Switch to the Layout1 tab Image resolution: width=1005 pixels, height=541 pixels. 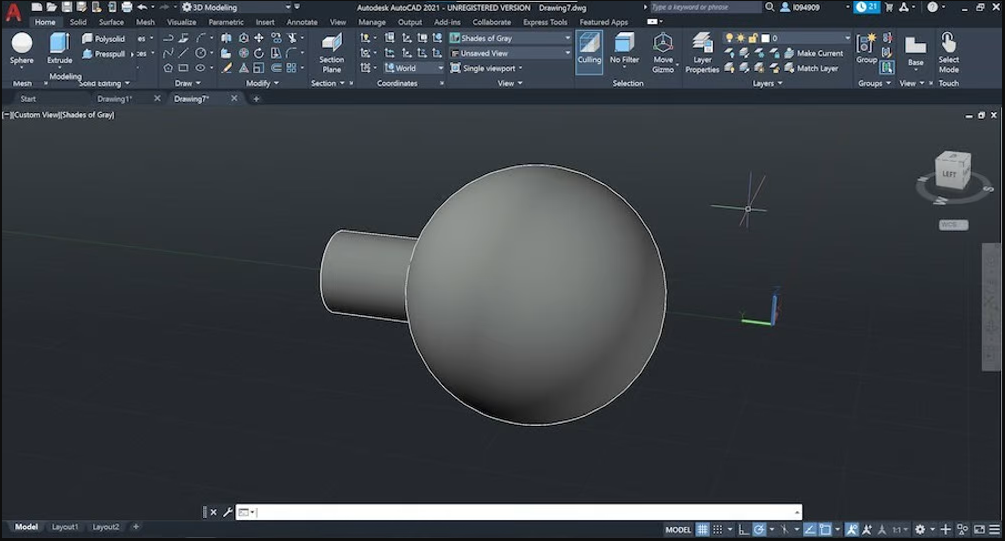click(65, 527)
